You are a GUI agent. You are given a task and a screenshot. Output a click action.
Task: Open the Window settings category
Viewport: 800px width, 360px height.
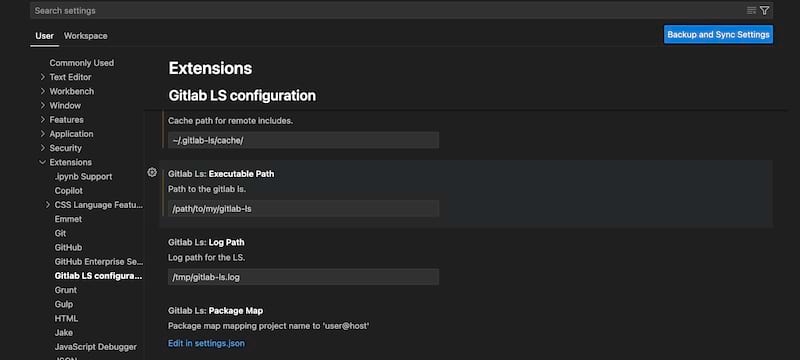[65, 106]
